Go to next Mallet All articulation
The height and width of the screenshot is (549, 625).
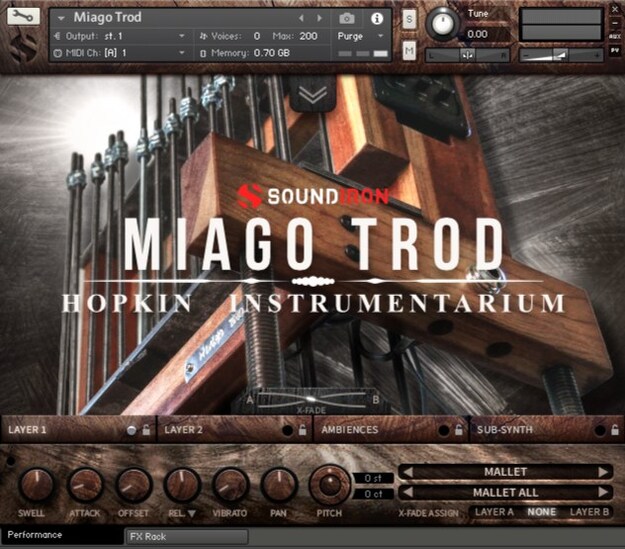(x=604, y=492)
